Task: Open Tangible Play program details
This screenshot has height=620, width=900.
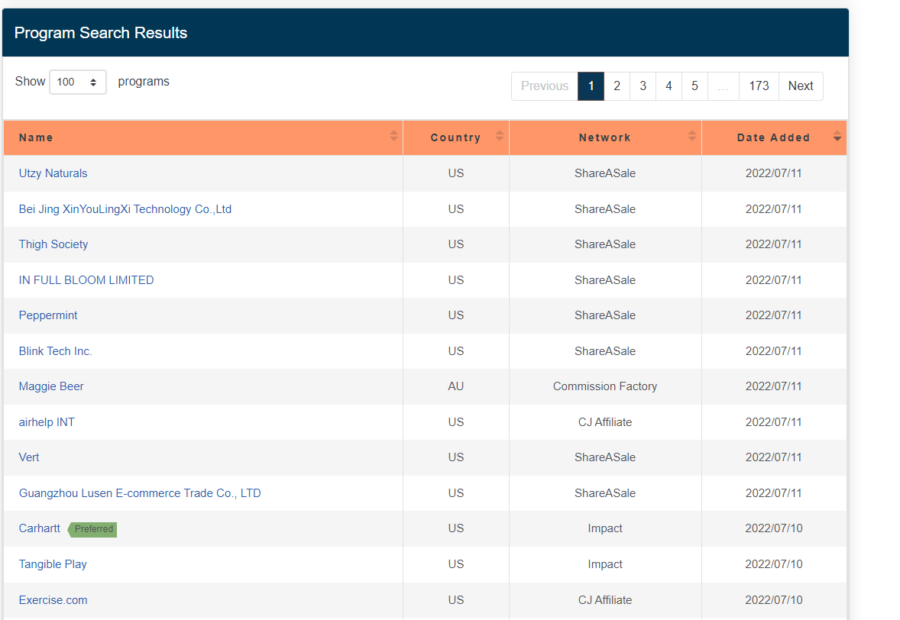Action: pyautogui.click(x=53, y=564)
